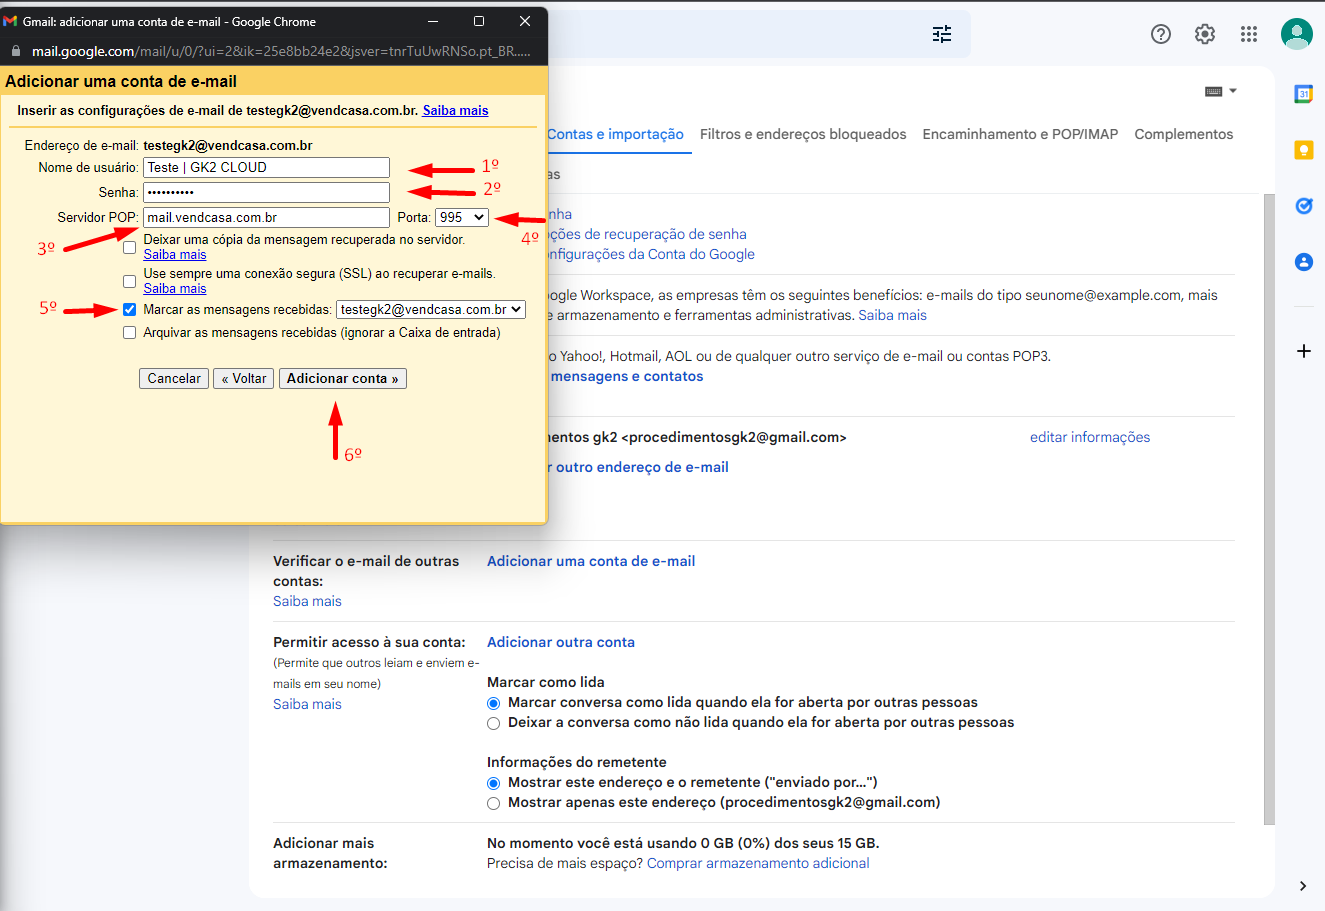Uncheck 'Marcar as mensagens recebidas' checkbox
The height and width of the screenshot is (911, 1325).
point(129,310)
